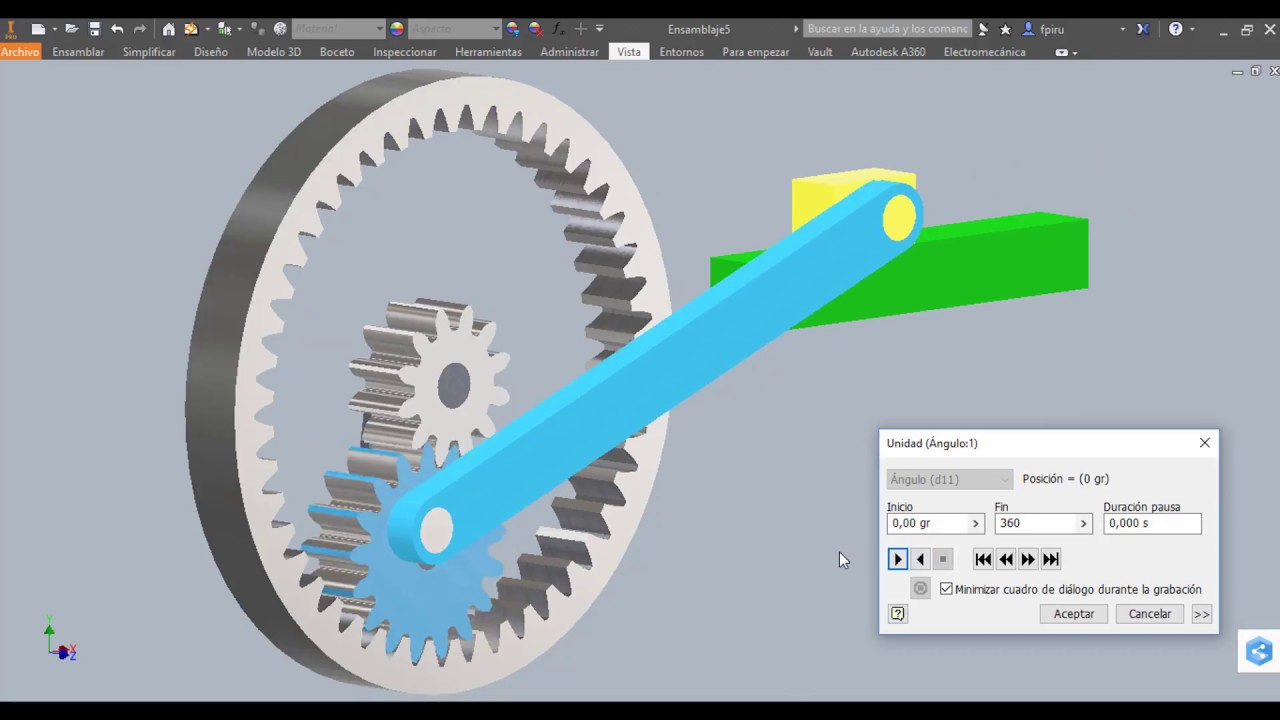The height and width of the screenshot is (720, 1280).
Task: Open the fx parameters icon
Action: pyautogui.click(x=558, y=29)
